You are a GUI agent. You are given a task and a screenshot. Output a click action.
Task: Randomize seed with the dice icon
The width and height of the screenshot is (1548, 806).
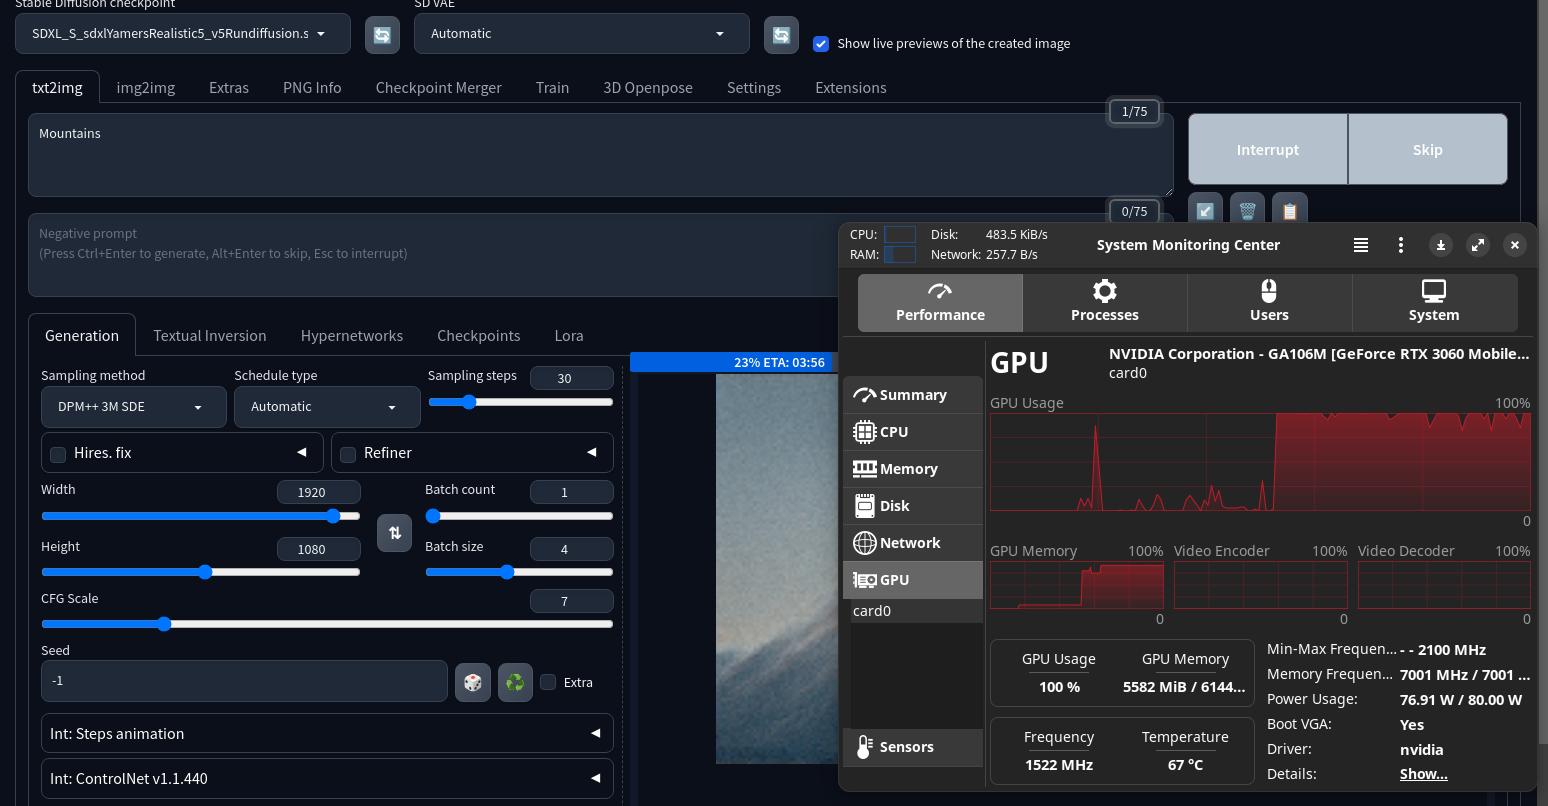point(473,682)
